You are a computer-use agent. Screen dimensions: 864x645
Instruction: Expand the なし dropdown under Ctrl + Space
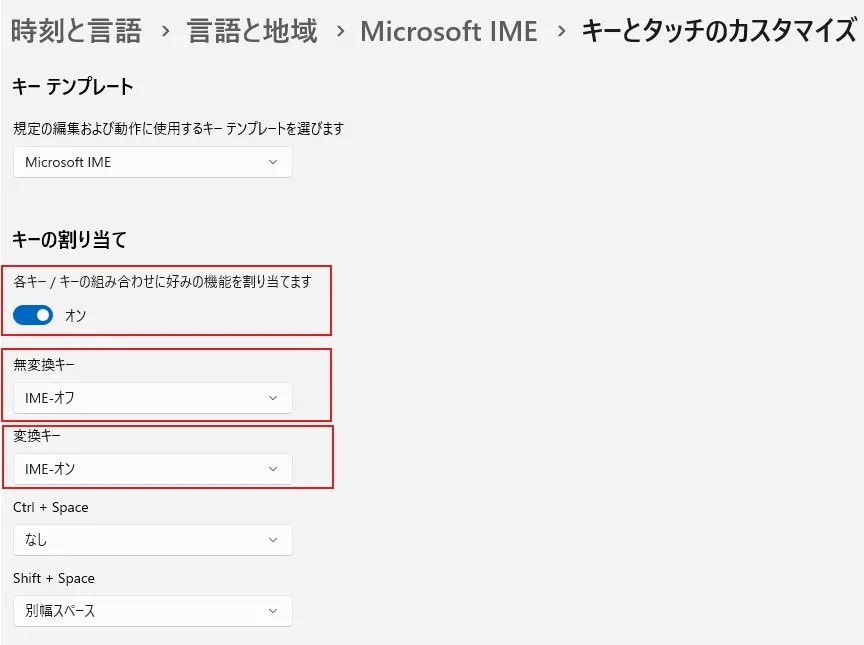152,540
